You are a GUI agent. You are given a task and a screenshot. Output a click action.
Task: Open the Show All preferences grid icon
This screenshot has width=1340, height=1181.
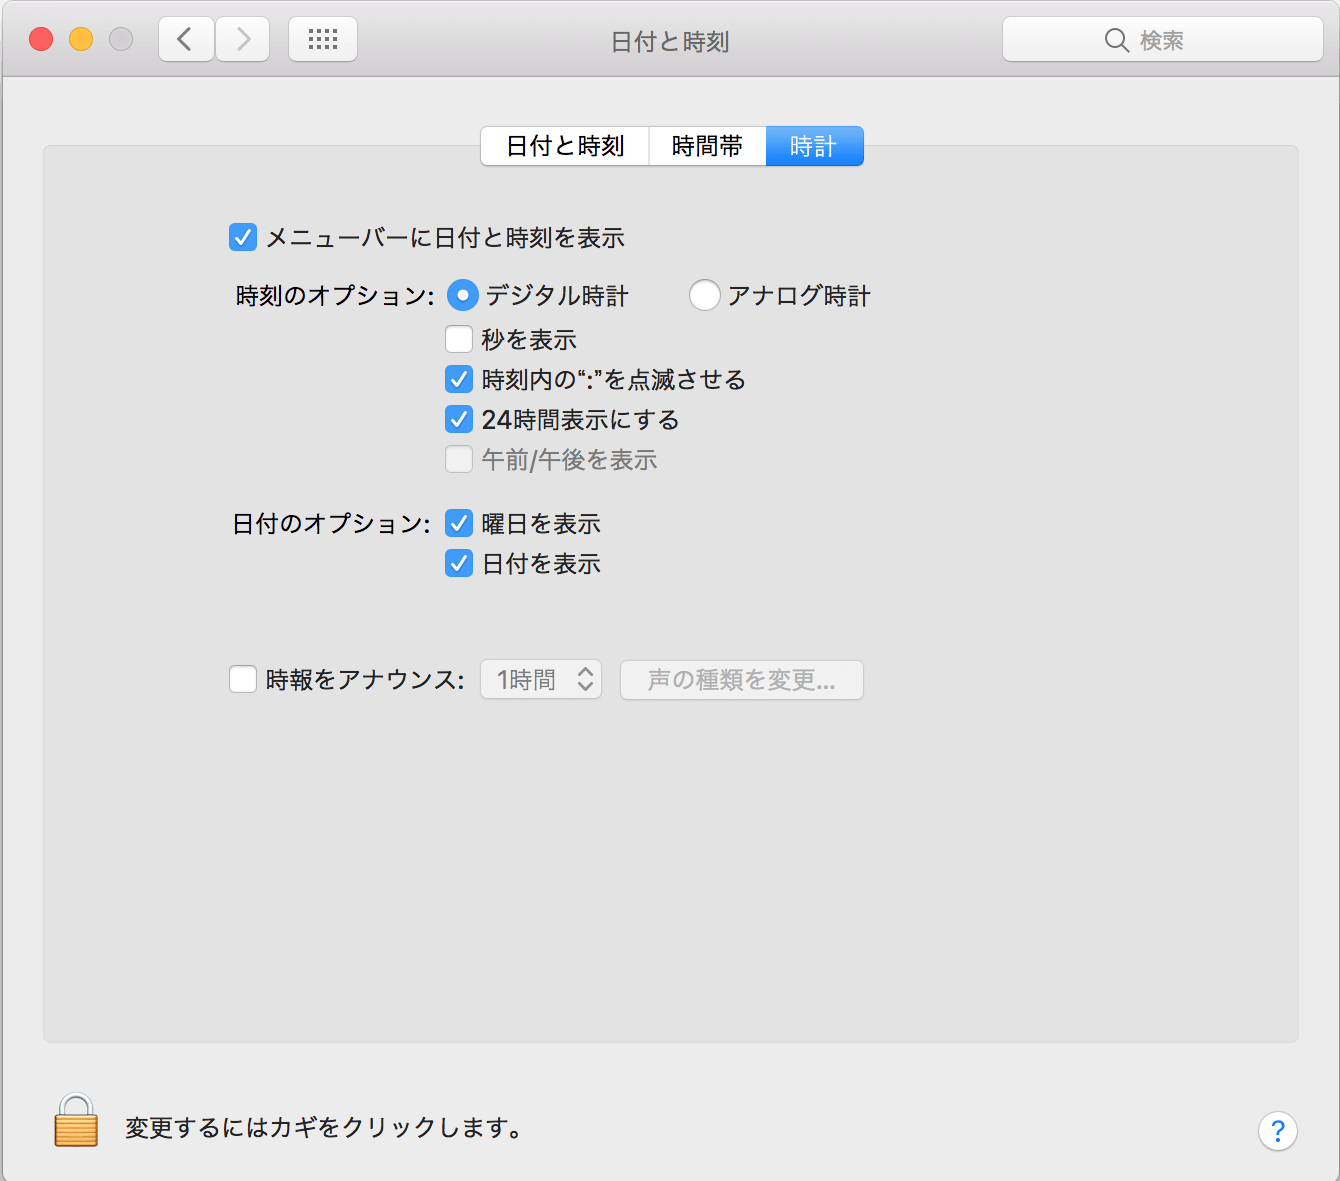(322, 39)
